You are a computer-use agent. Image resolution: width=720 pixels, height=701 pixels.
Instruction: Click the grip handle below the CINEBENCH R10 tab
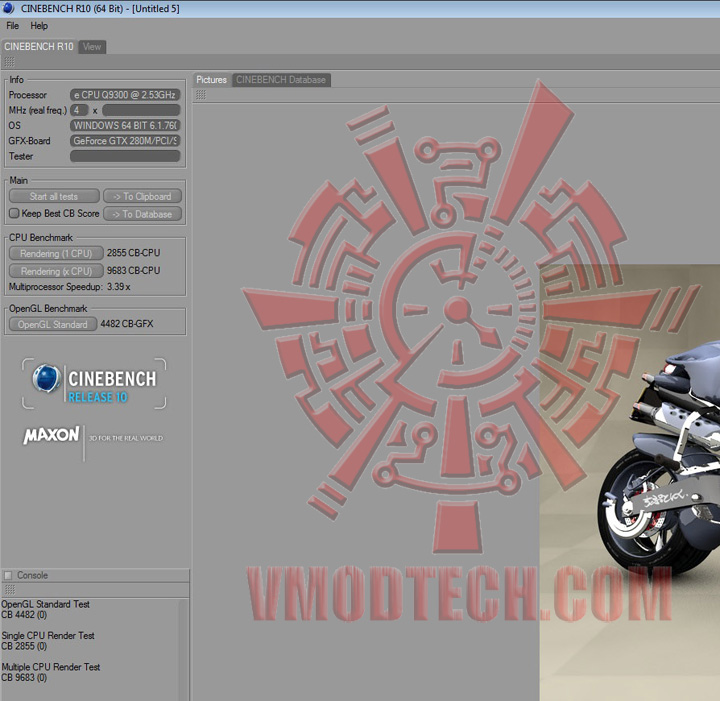point(10,62)
